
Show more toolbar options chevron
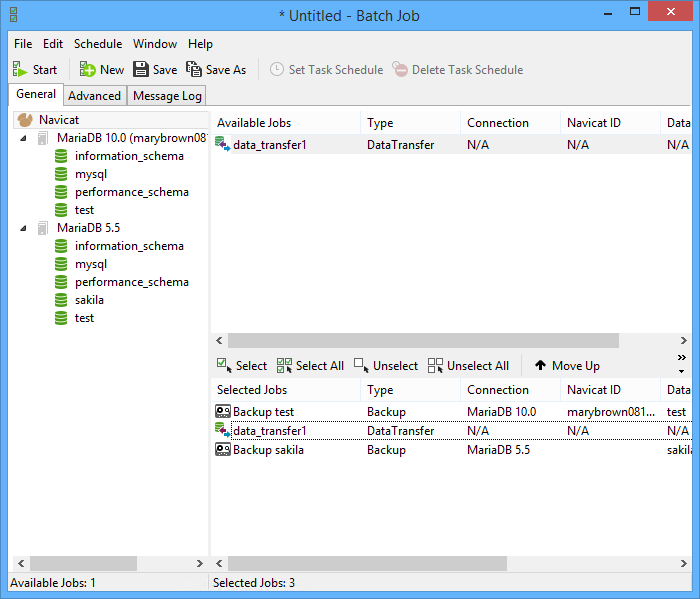(681, 358)
